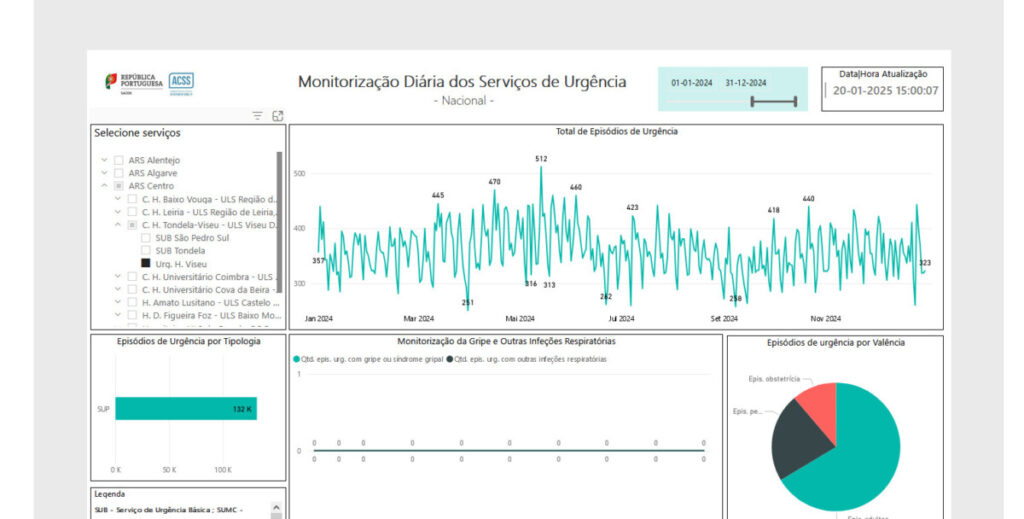Toggle C. H. Tondela-Viseu checkbox
This screenshot has width=1024, height=519.
(132, 225)
